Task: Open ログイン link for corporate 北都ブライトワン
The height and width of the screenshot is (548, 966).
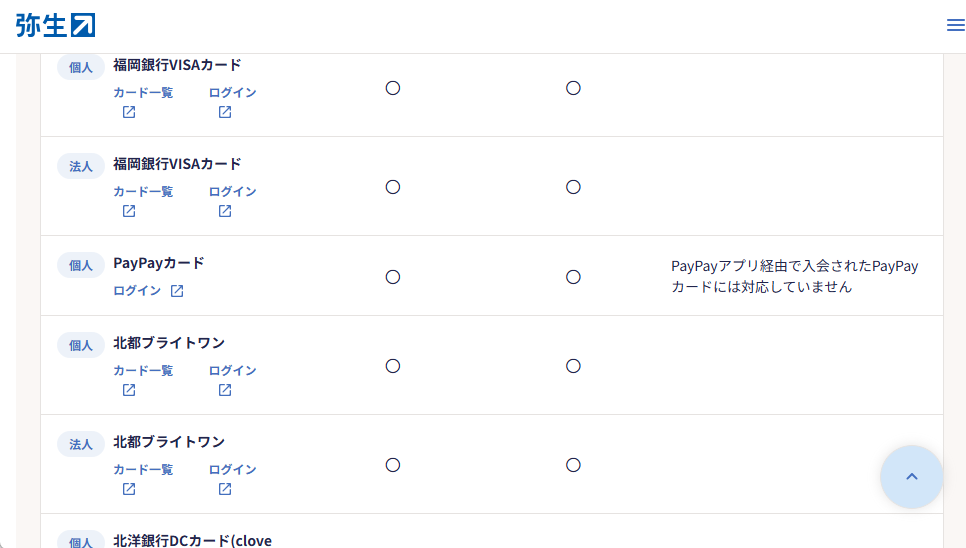Action: click(232, 469)
